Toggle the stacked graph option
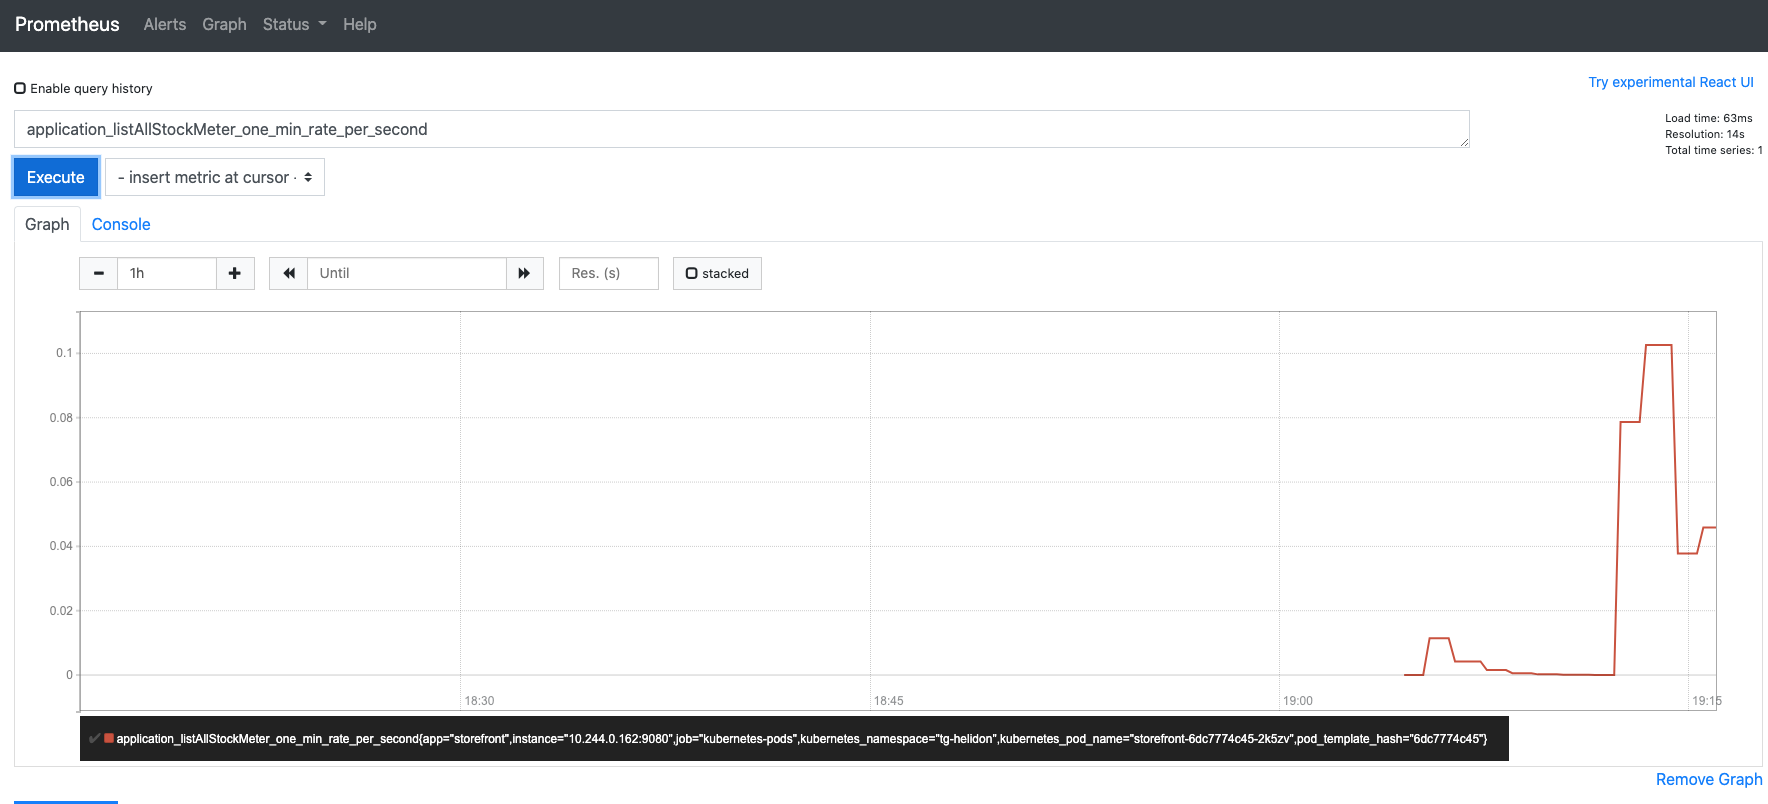The image size is (1768, 804). click(x=717, y=273)
